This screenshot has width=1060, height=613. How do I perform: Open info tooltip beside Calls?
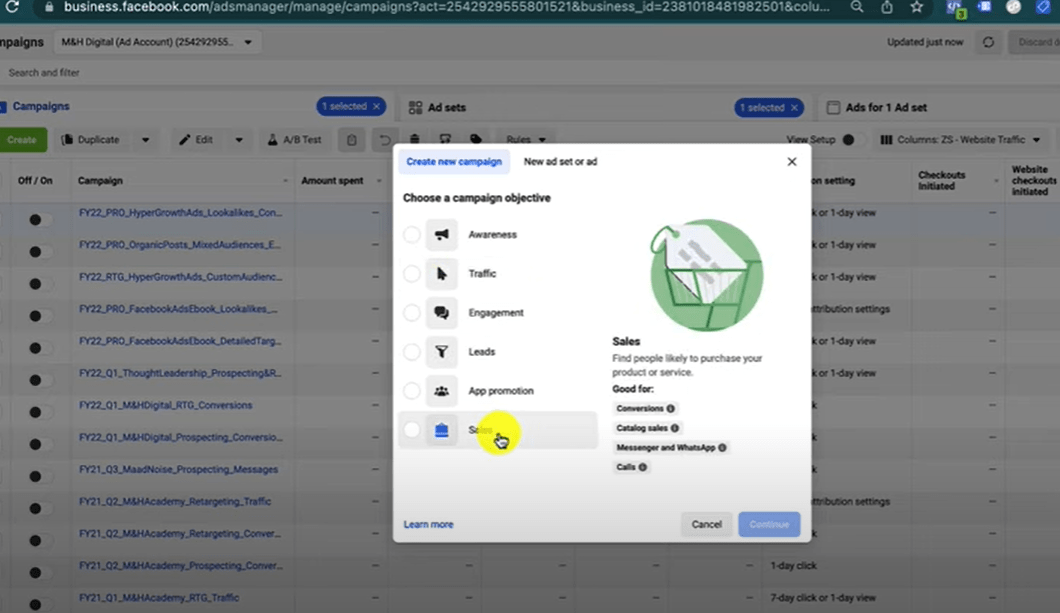coord(643,467)
